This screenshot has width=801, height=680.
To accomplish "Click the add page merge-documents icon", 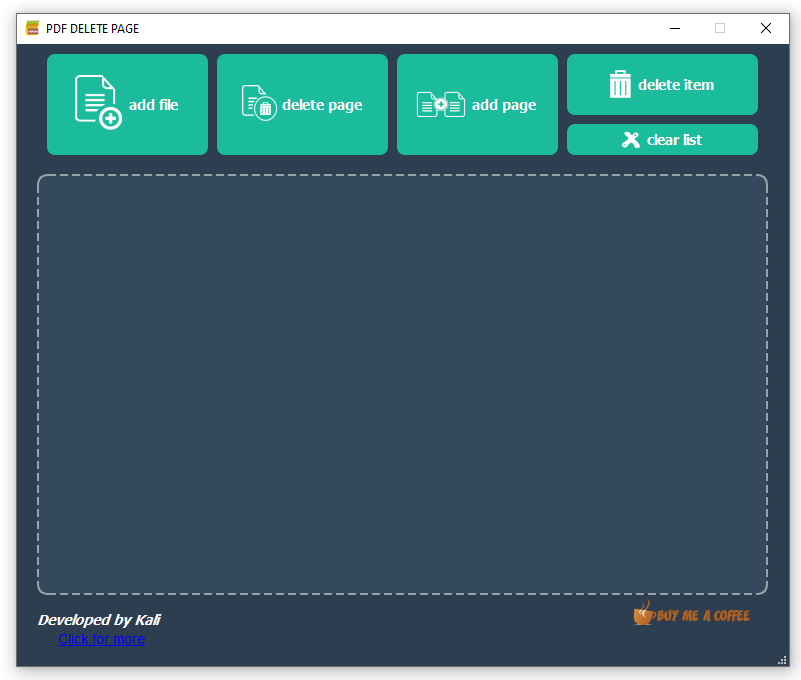I will pos(440,104).
